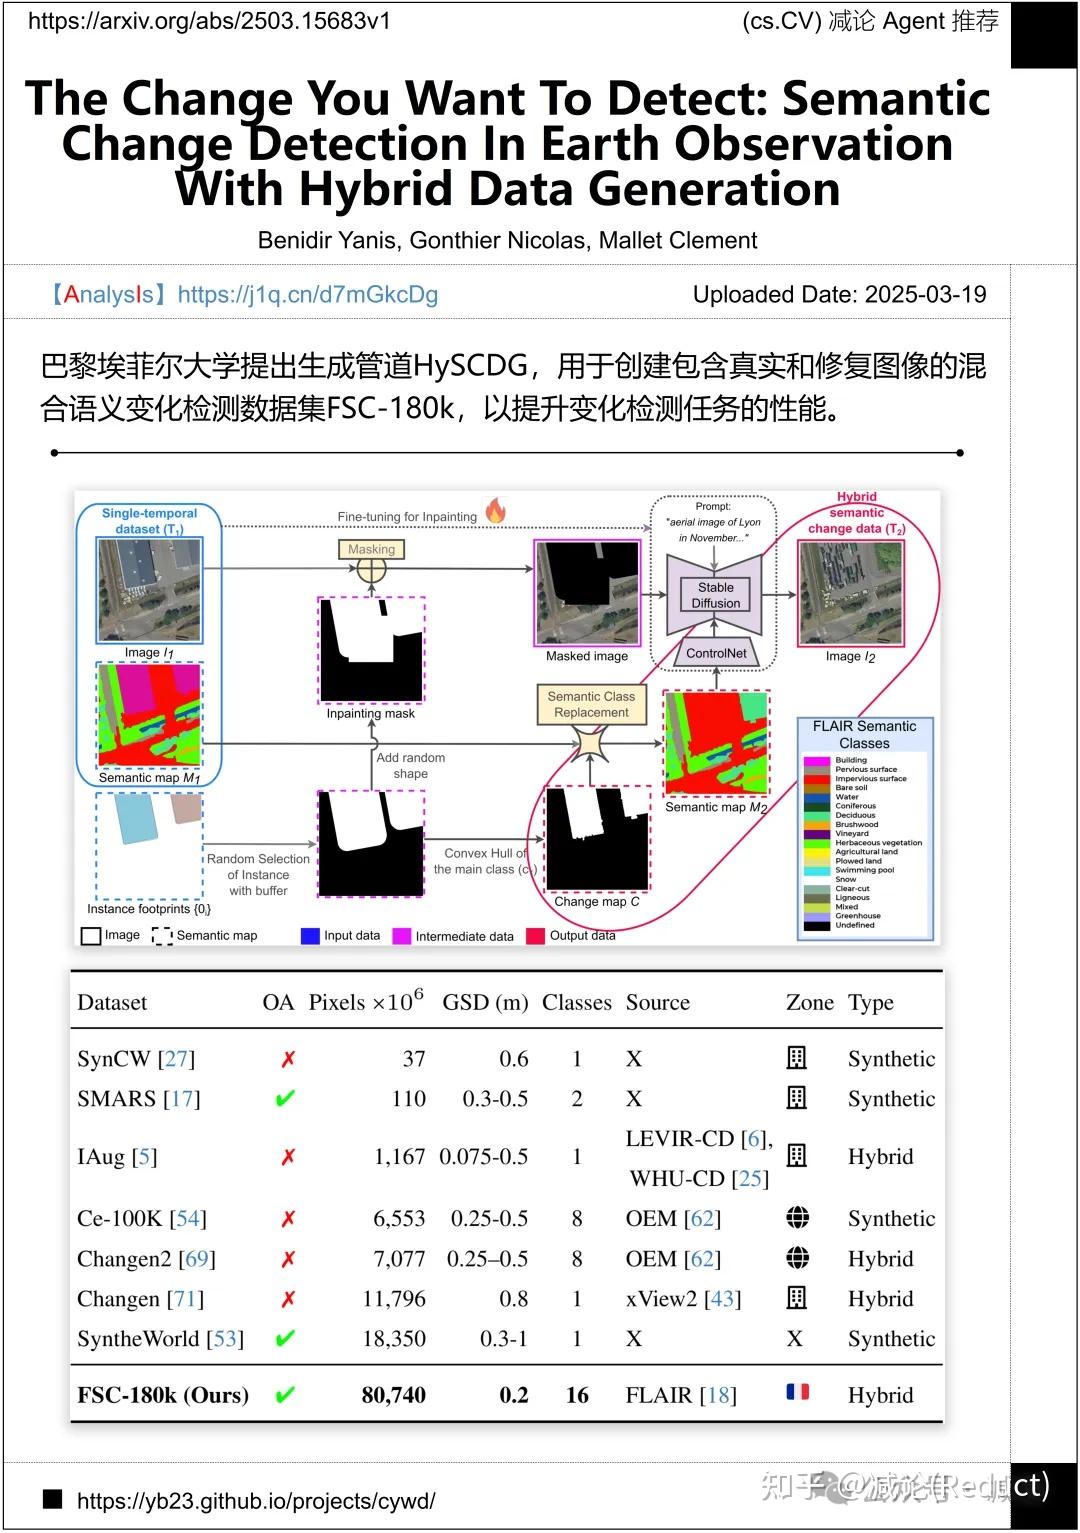Select the globe icon in the Changen2 row
Screen dimensions: 1080x1533
tap(797, 1258)
